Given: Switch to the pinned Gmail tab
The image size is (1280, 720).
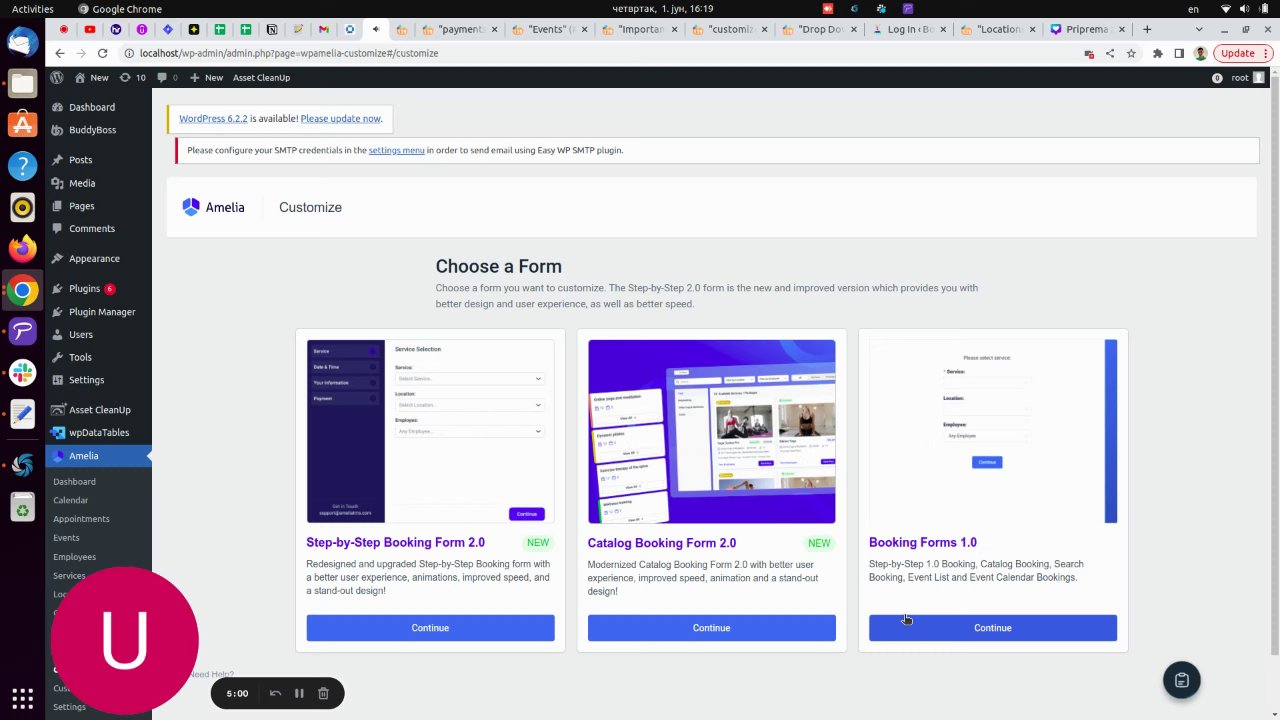Looking at the screenshot, I should pos(323,29).
